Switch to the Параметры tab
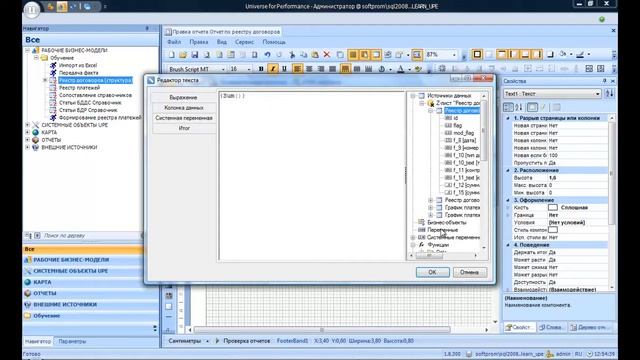 click(x=72, y=342)
